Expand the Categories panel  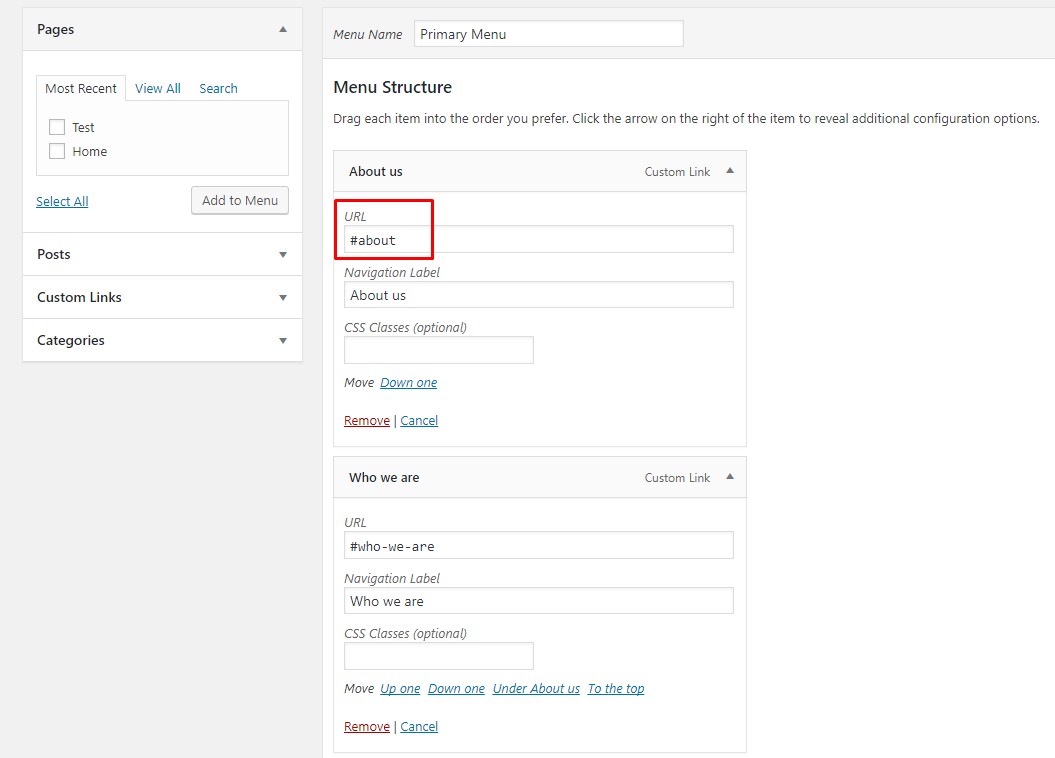pyautogui.click(x=283, y=340)
